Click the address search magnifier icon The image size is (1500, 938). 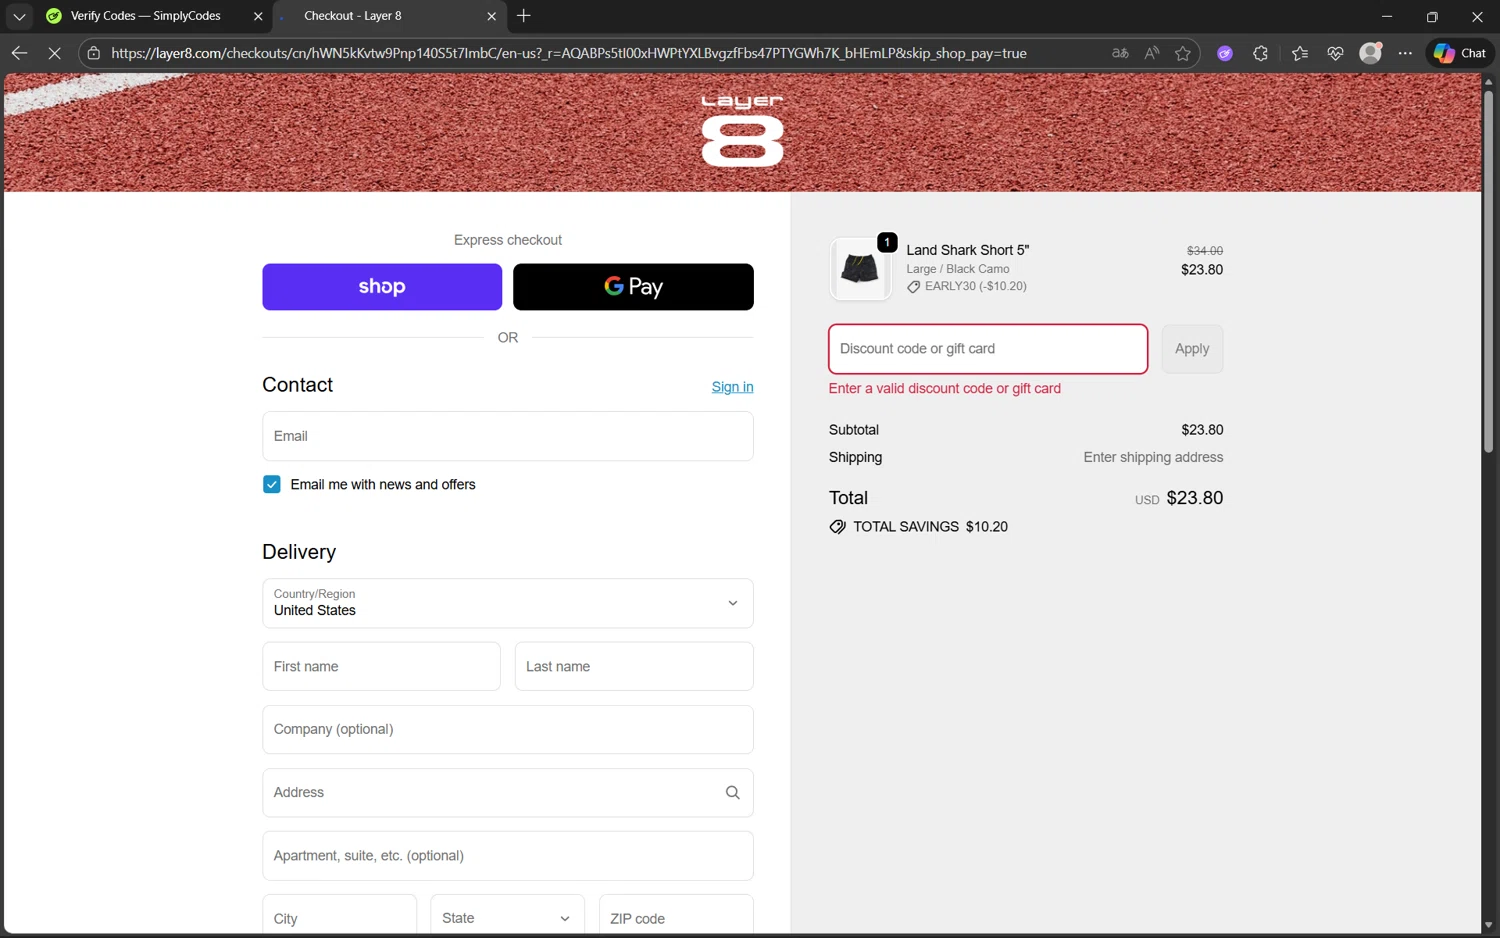click(732, 792)
